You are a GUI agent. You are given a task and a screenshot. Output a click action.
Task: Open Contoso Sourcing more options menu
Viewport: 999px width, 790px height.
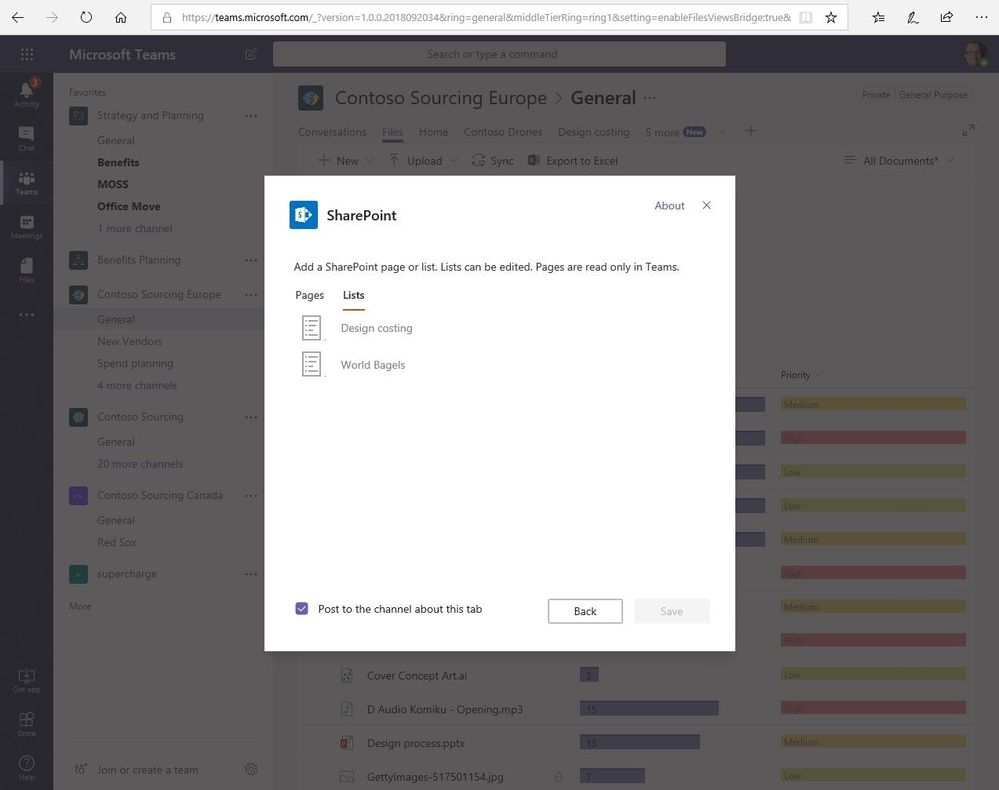(x=251, y=417)
